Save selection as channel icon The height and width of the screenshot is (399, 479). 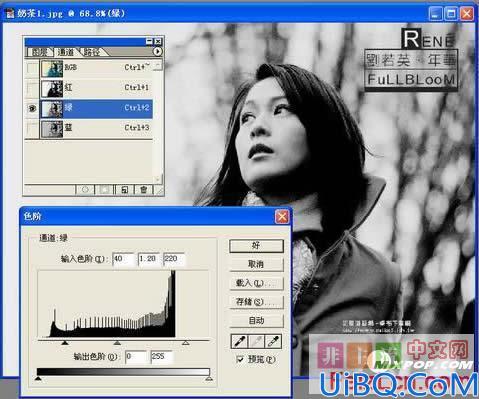105,190
